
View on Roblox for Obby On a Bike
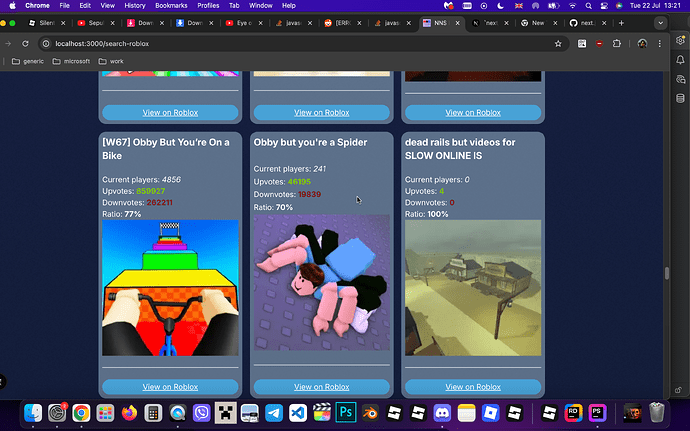[170, 387]
